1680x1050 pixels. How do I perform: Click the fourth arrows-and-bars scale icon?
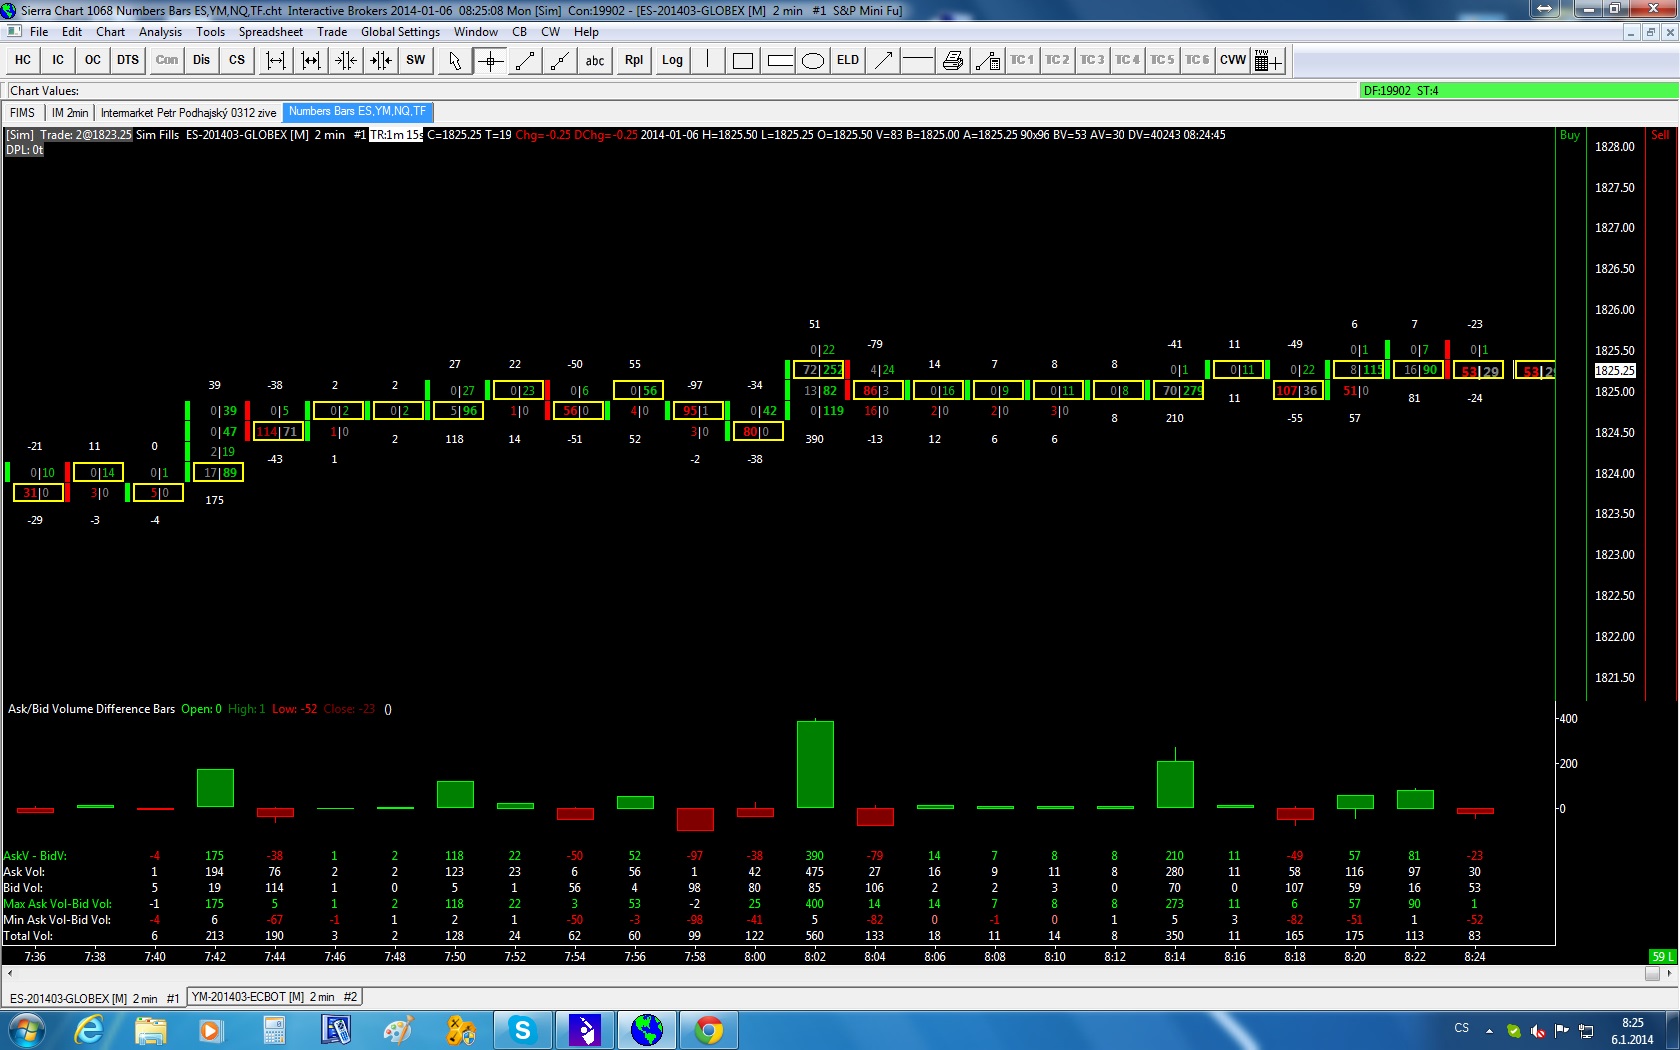click(x=381, y=60)
